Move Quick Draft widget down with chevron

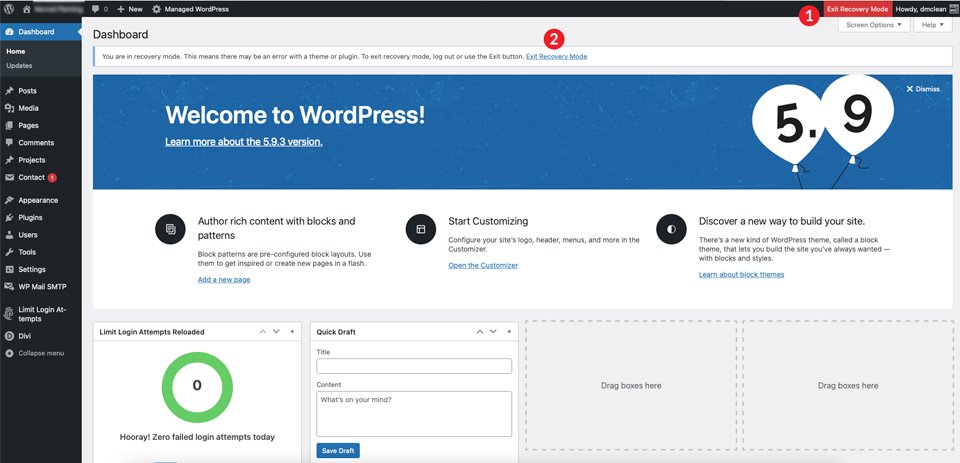pos(493,331)
